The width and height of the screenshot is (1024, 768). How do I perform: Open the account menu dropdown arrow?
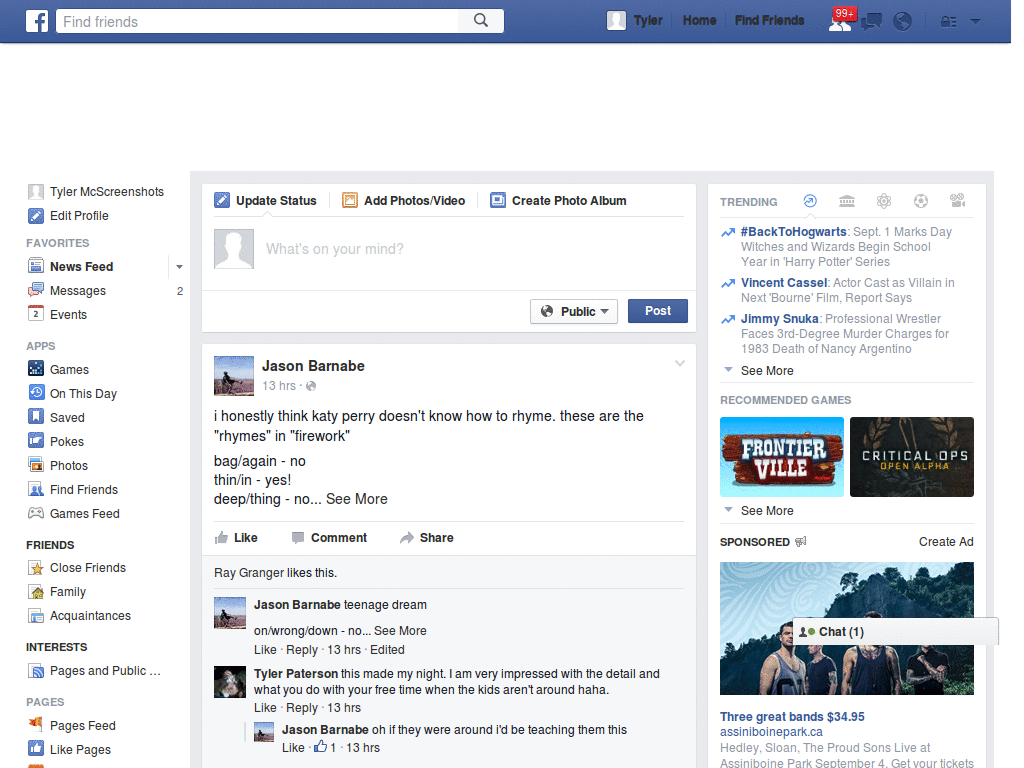click(x=975, y=22)
